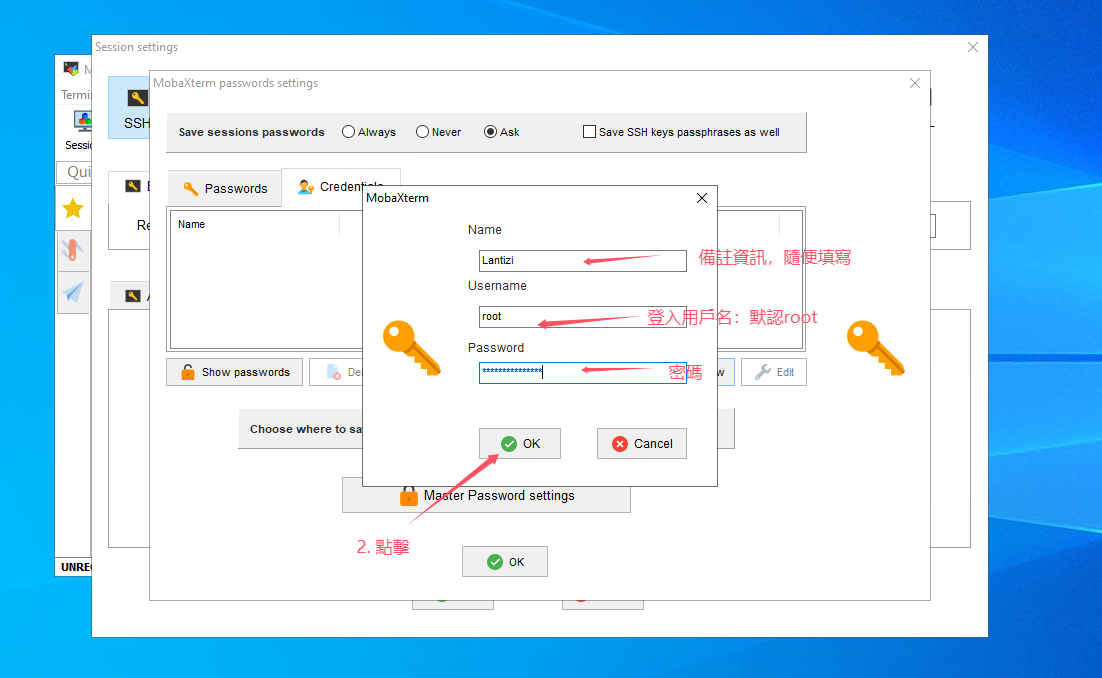Click the wrench Edit button
This screenshot has height=678, width=1102.
click(774, 372)
